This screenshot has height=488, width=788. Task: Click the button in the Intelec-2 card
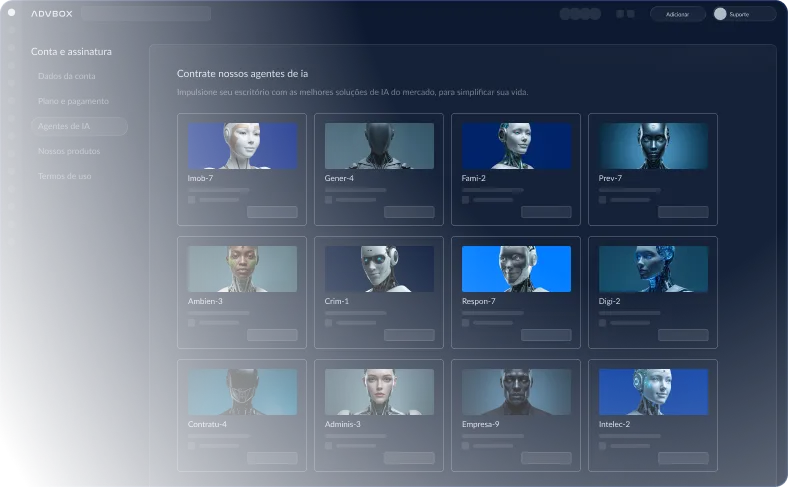coord(683,458)
